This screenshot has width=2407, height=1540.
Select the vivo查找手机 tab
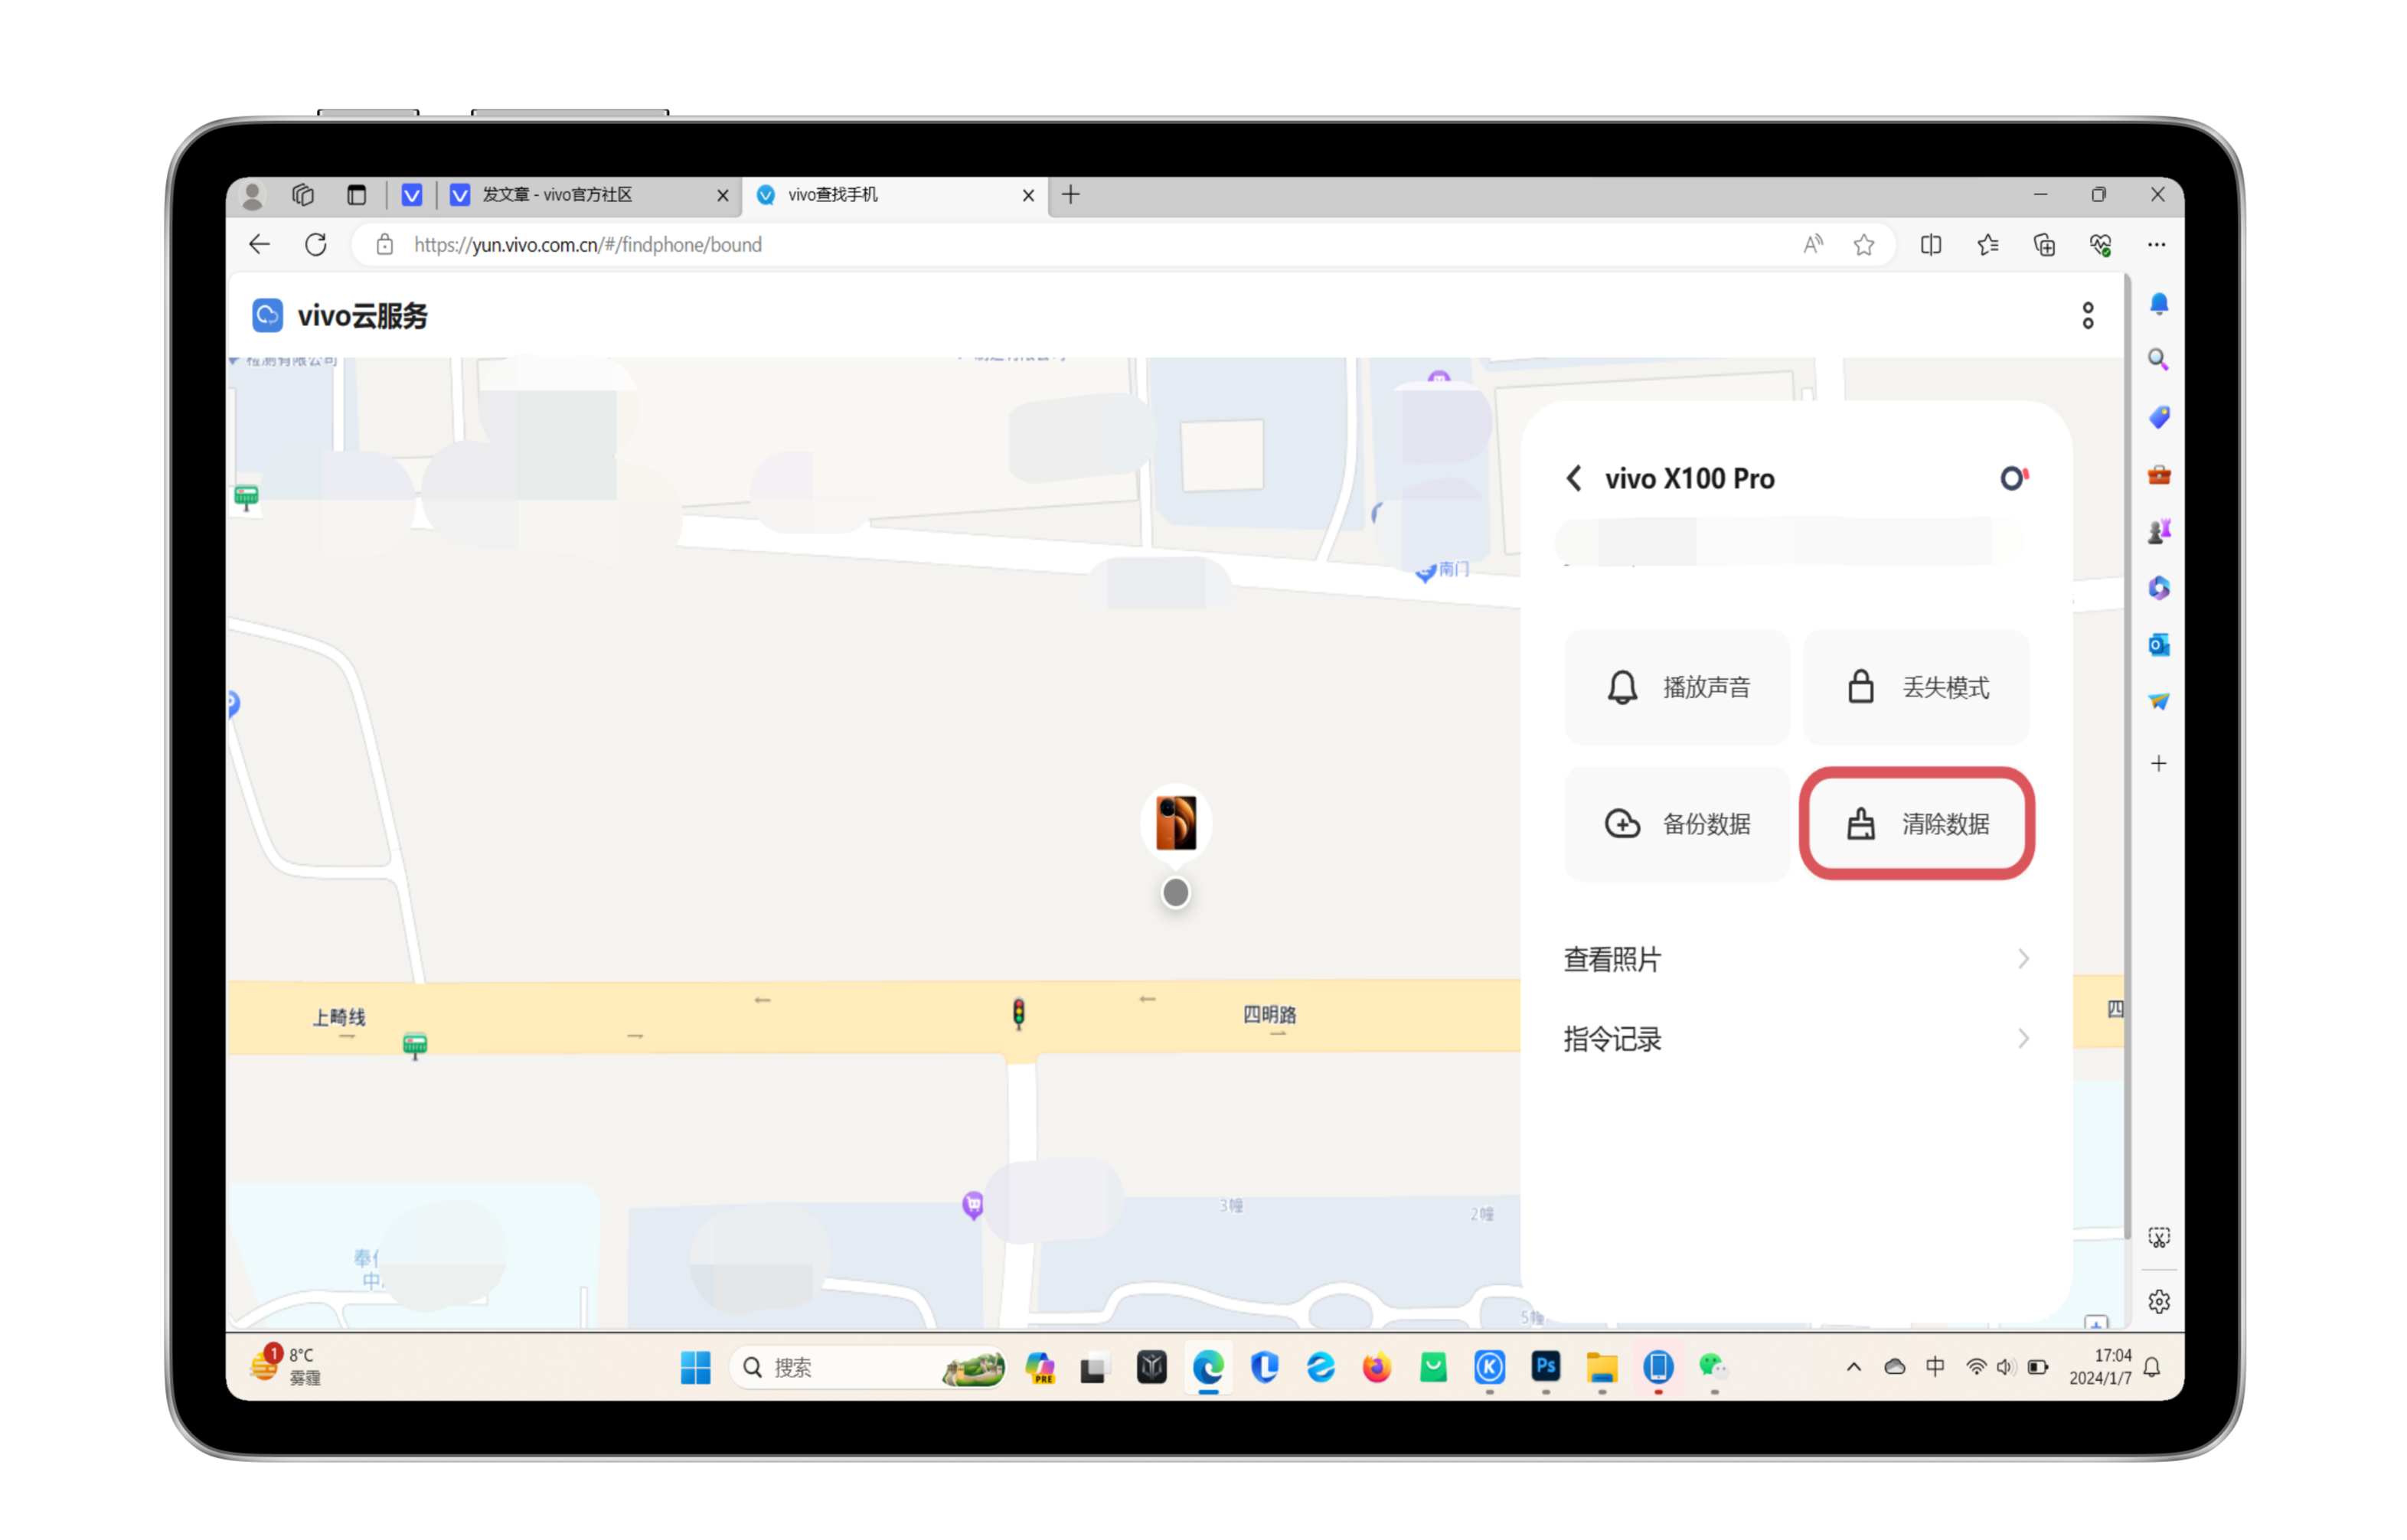pos(895,195)
